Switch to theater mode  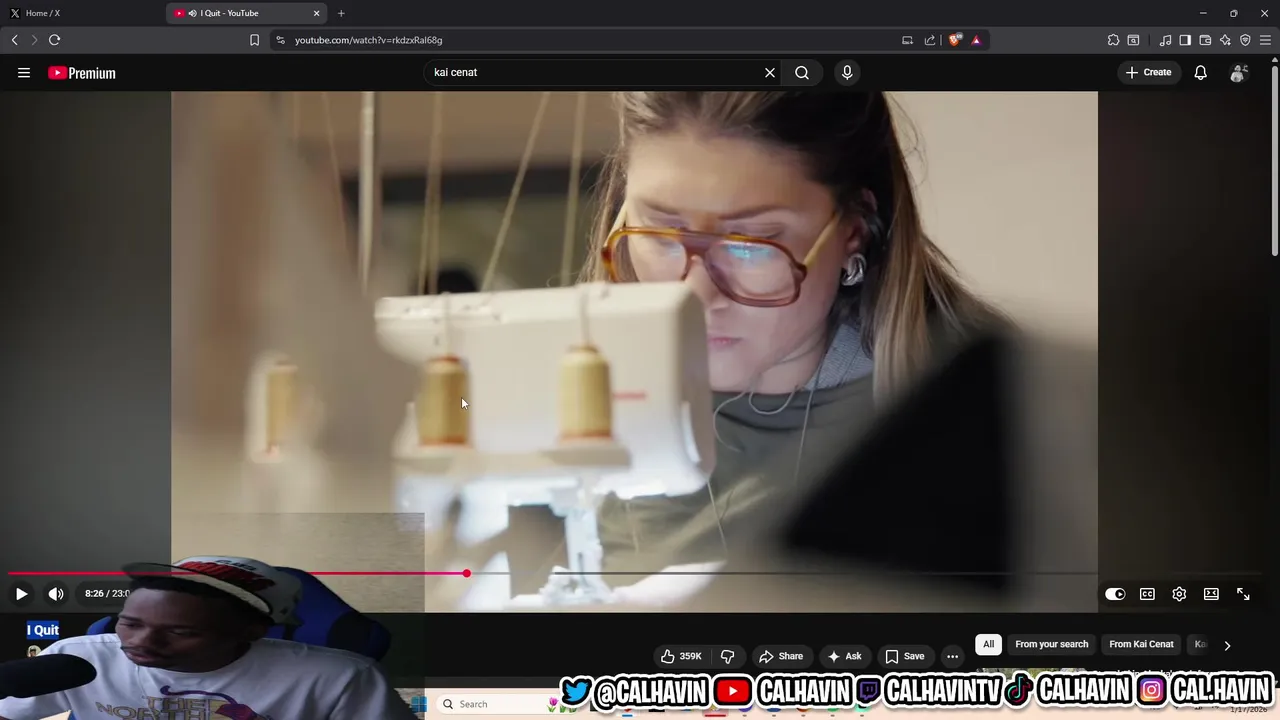1211,594
